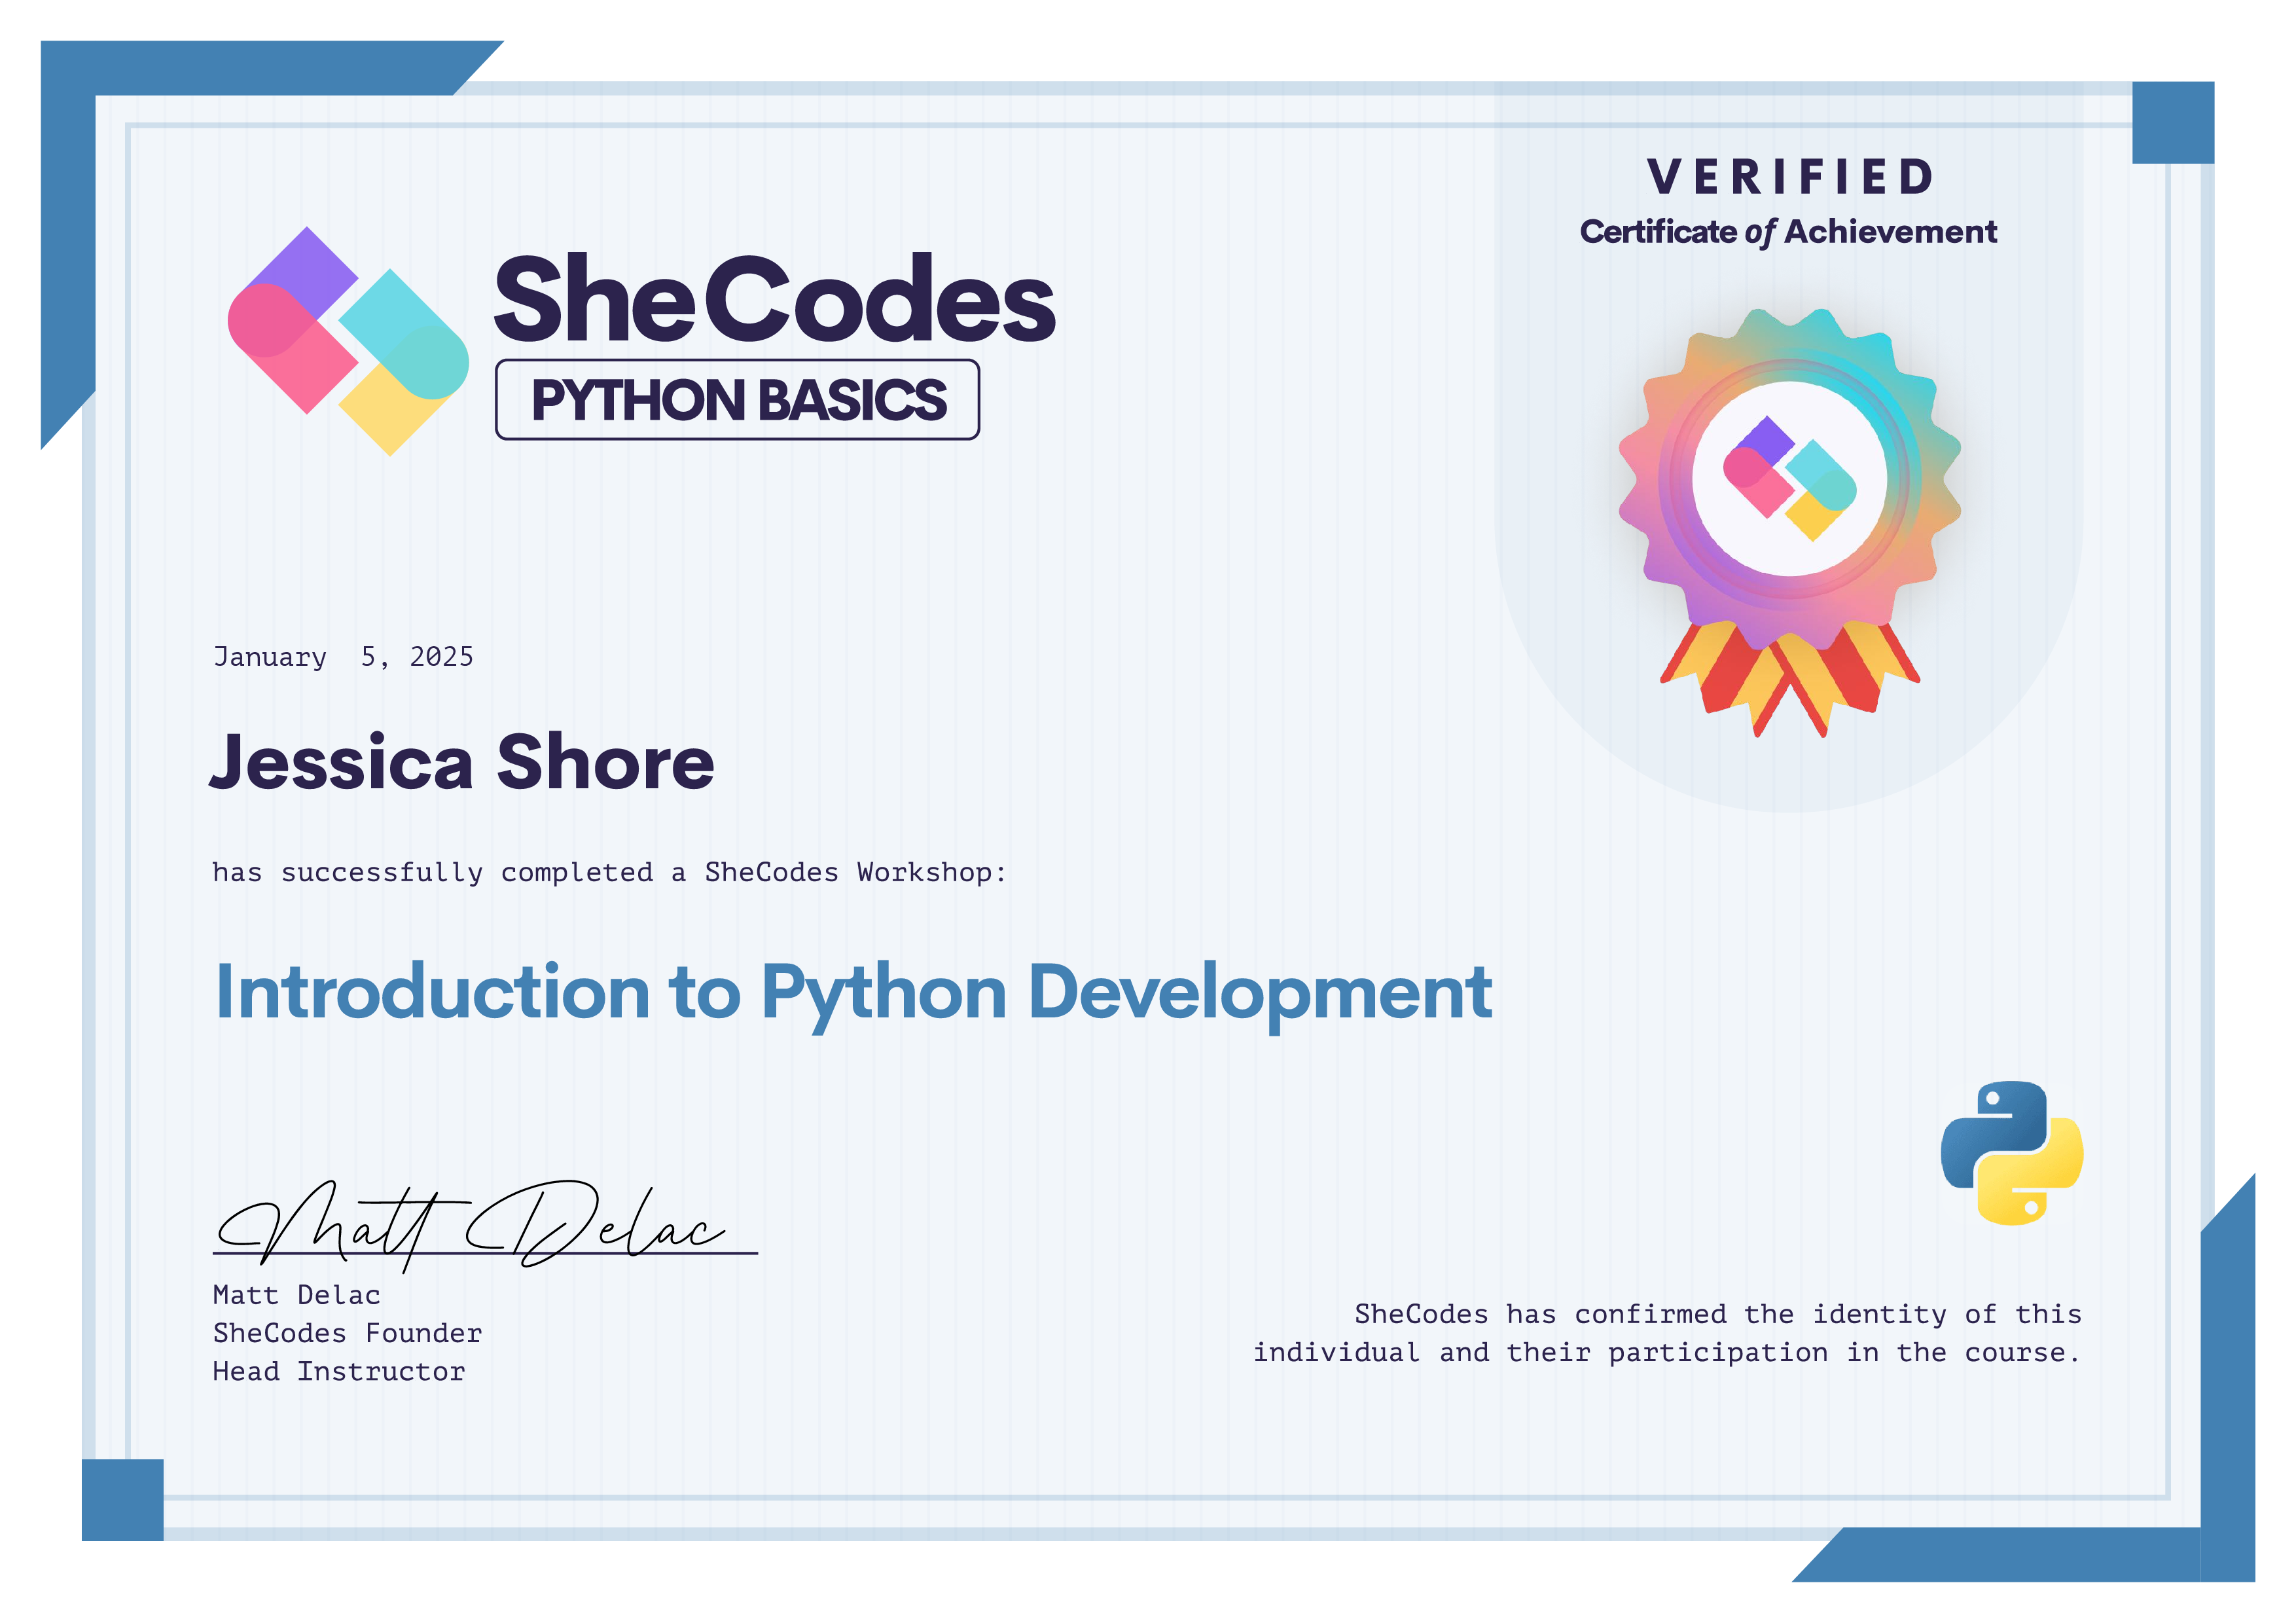This screenshot has width=2296, height=1623.
Task: Click the VERIFIED heading text
Action: coord(1789,177)
